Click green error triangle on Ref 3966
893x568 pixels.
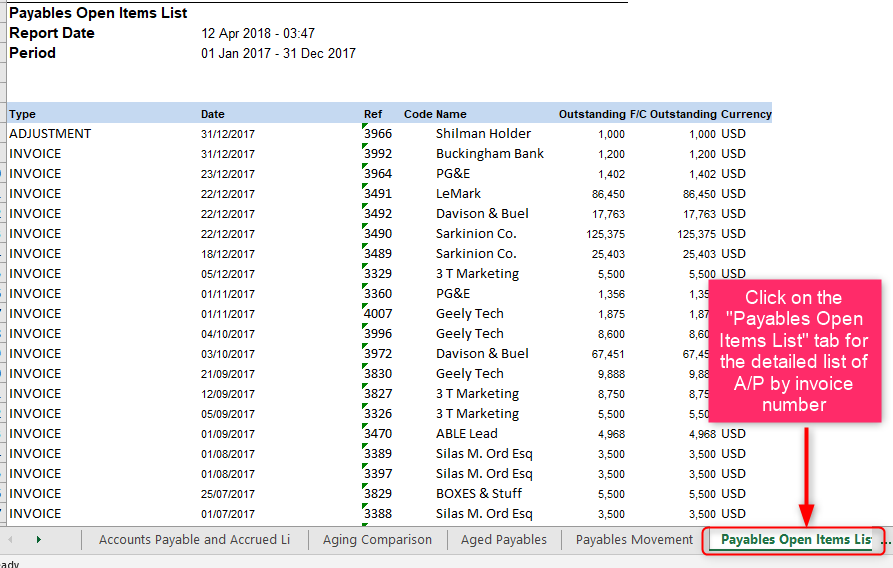[x=365, y=127]
